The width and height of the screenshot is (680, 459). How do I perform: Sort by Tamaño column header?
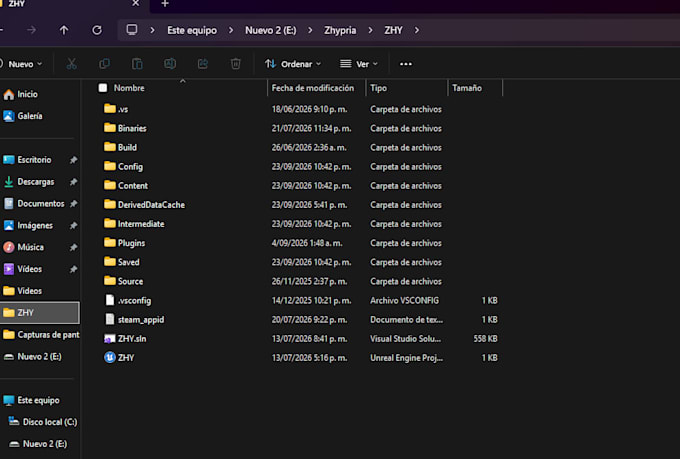pos(467,88)
